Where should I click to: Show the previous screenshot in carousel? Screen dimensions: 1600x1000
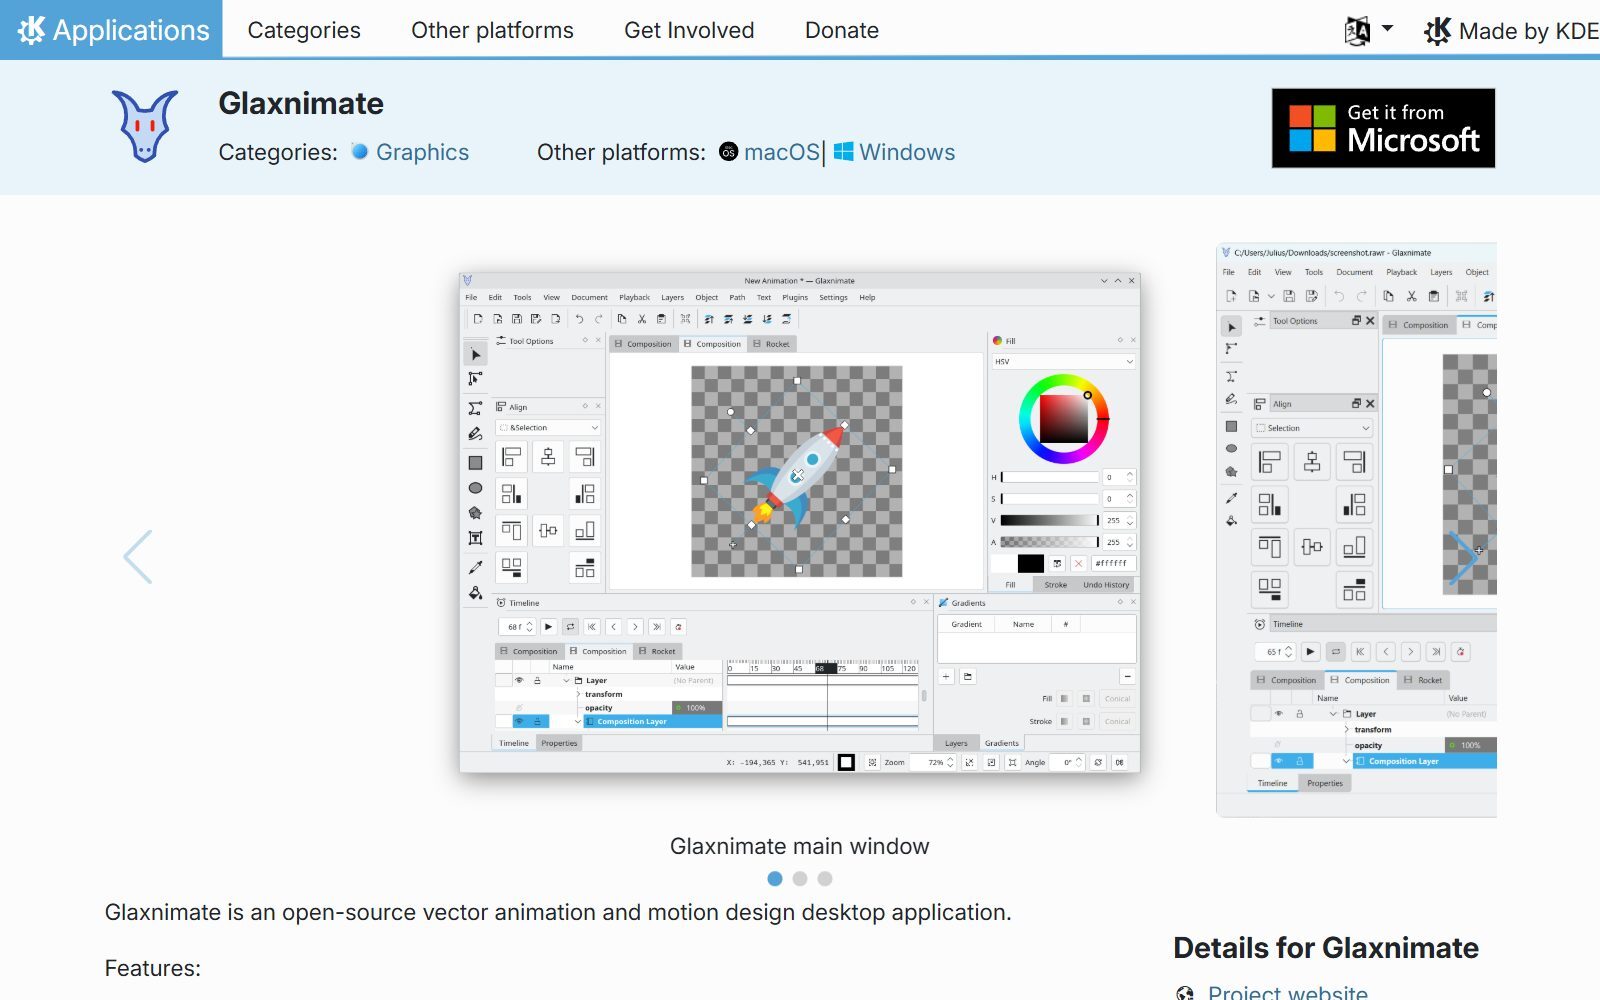tap(138, 557)
